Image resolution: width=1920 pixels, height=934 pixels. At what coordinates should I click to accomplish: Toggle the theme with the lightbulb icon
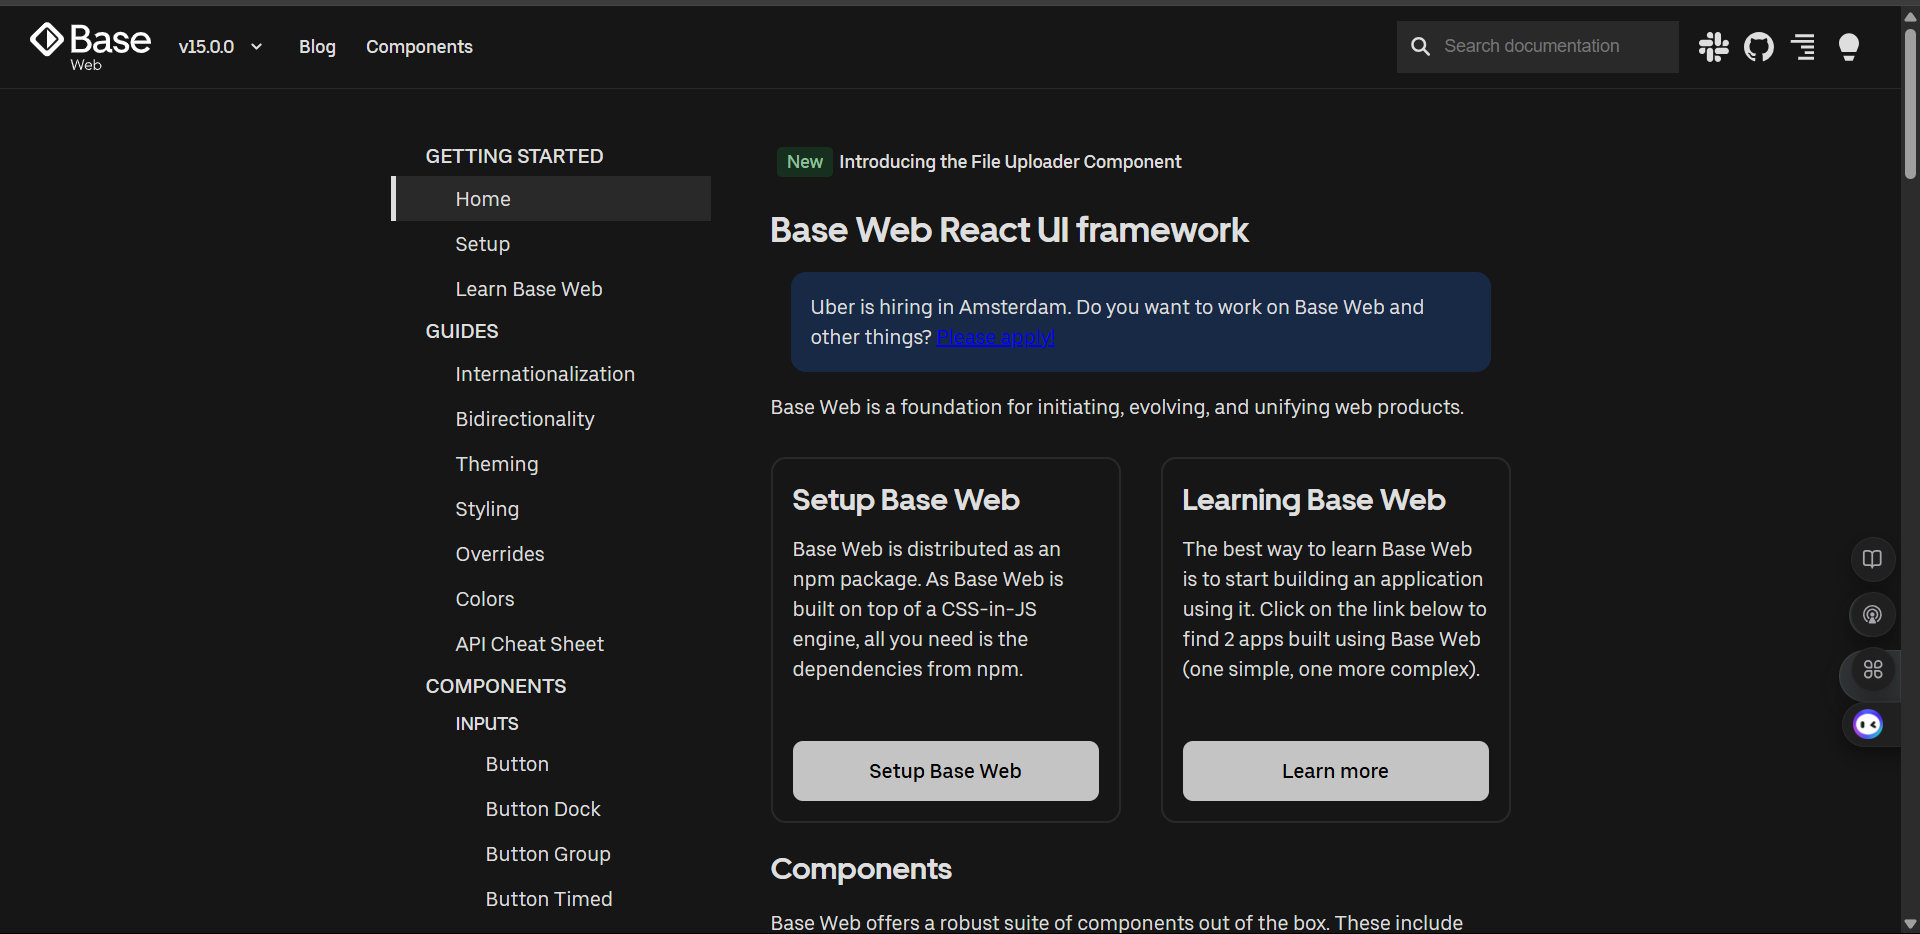tap(1849, 46)
